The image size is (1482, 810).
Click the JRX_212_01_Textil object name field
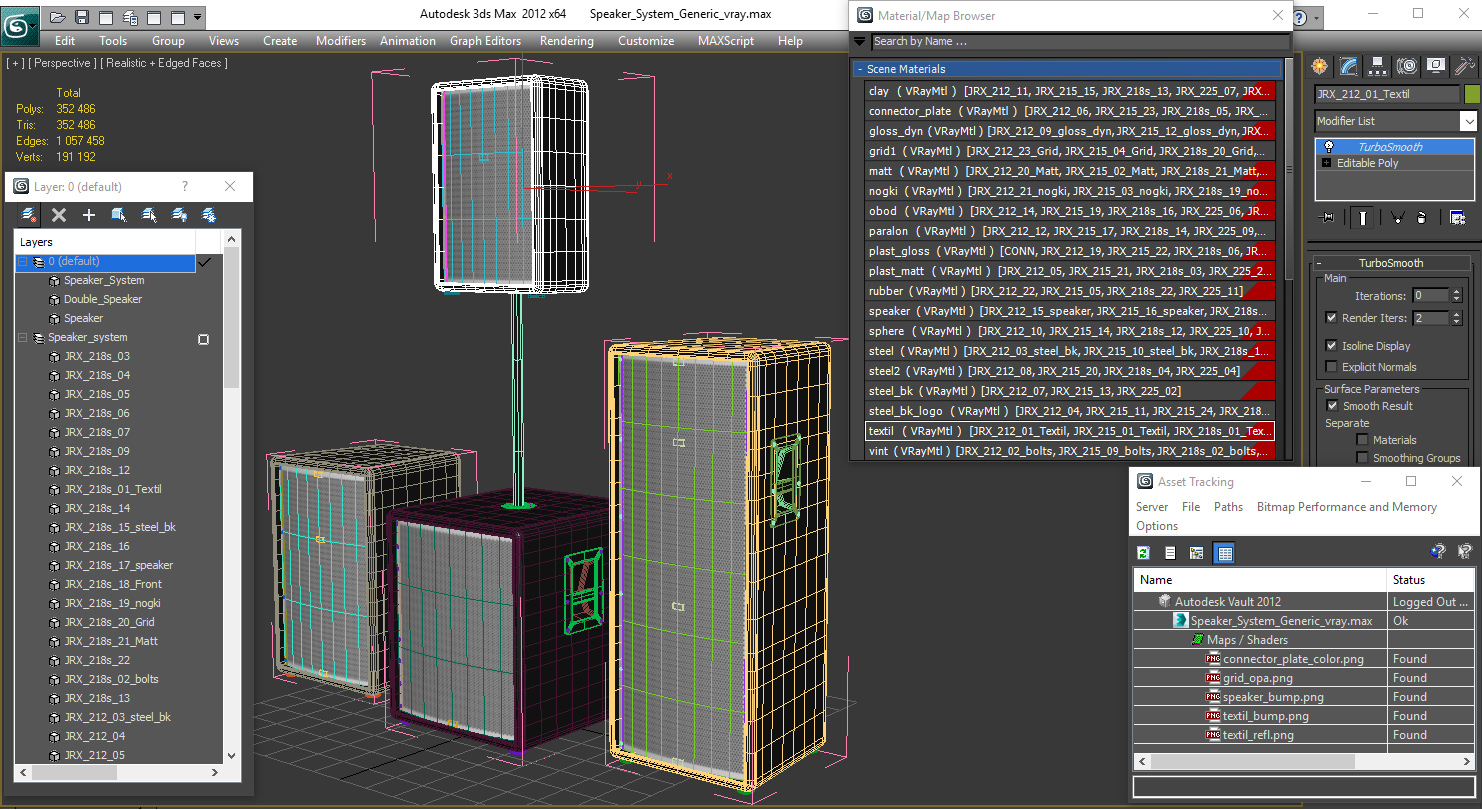point(1387,94)
